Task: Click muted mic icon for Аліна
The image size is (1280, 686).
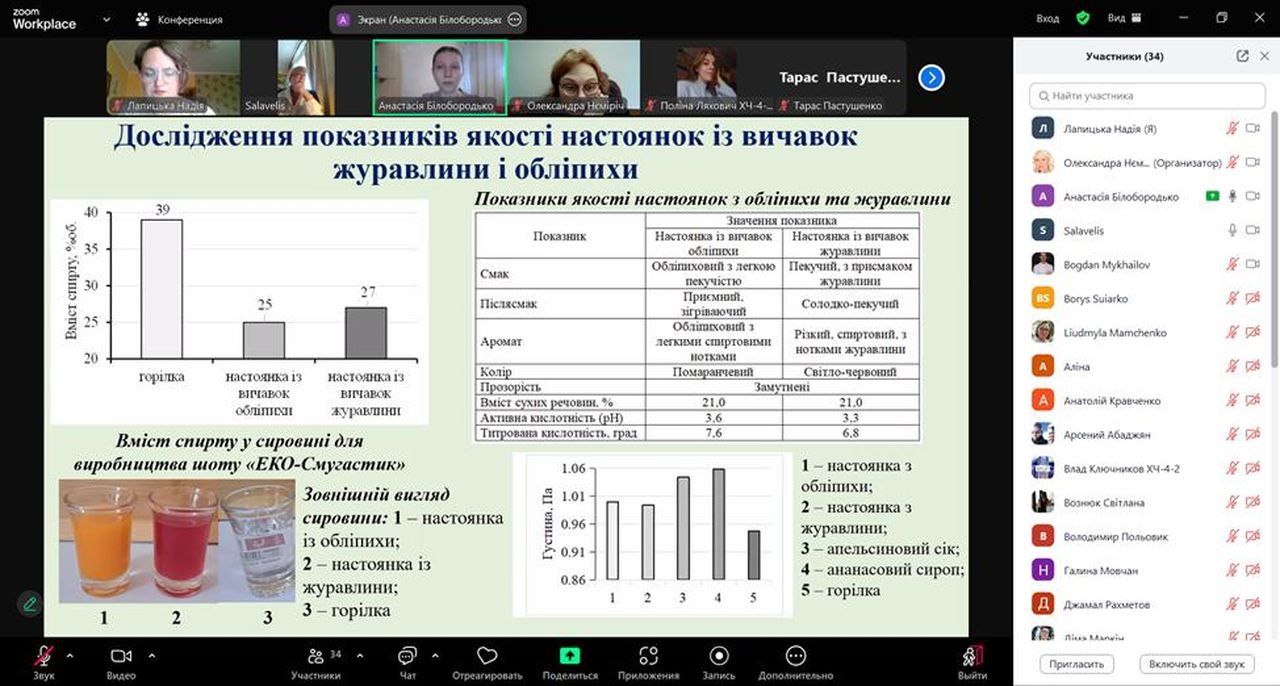Action: pyautogui.click(x=1233, y=367)
